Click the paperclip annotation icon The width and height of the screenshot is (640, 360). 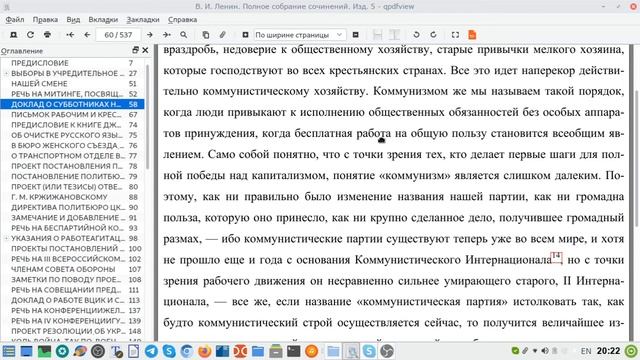coord(222,35)
